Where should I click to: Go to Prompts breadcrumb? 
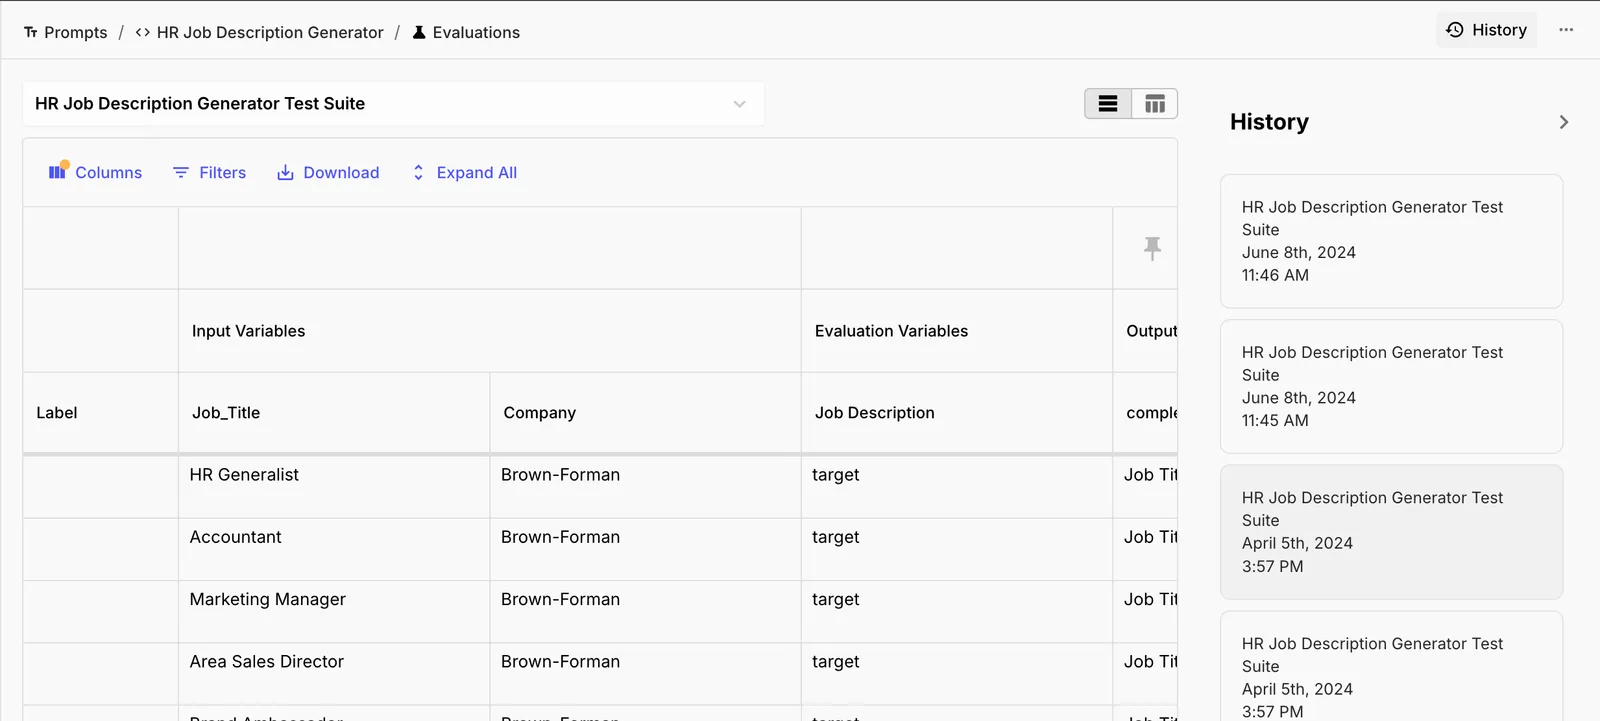pyautogui.click(x=65, y=32)
